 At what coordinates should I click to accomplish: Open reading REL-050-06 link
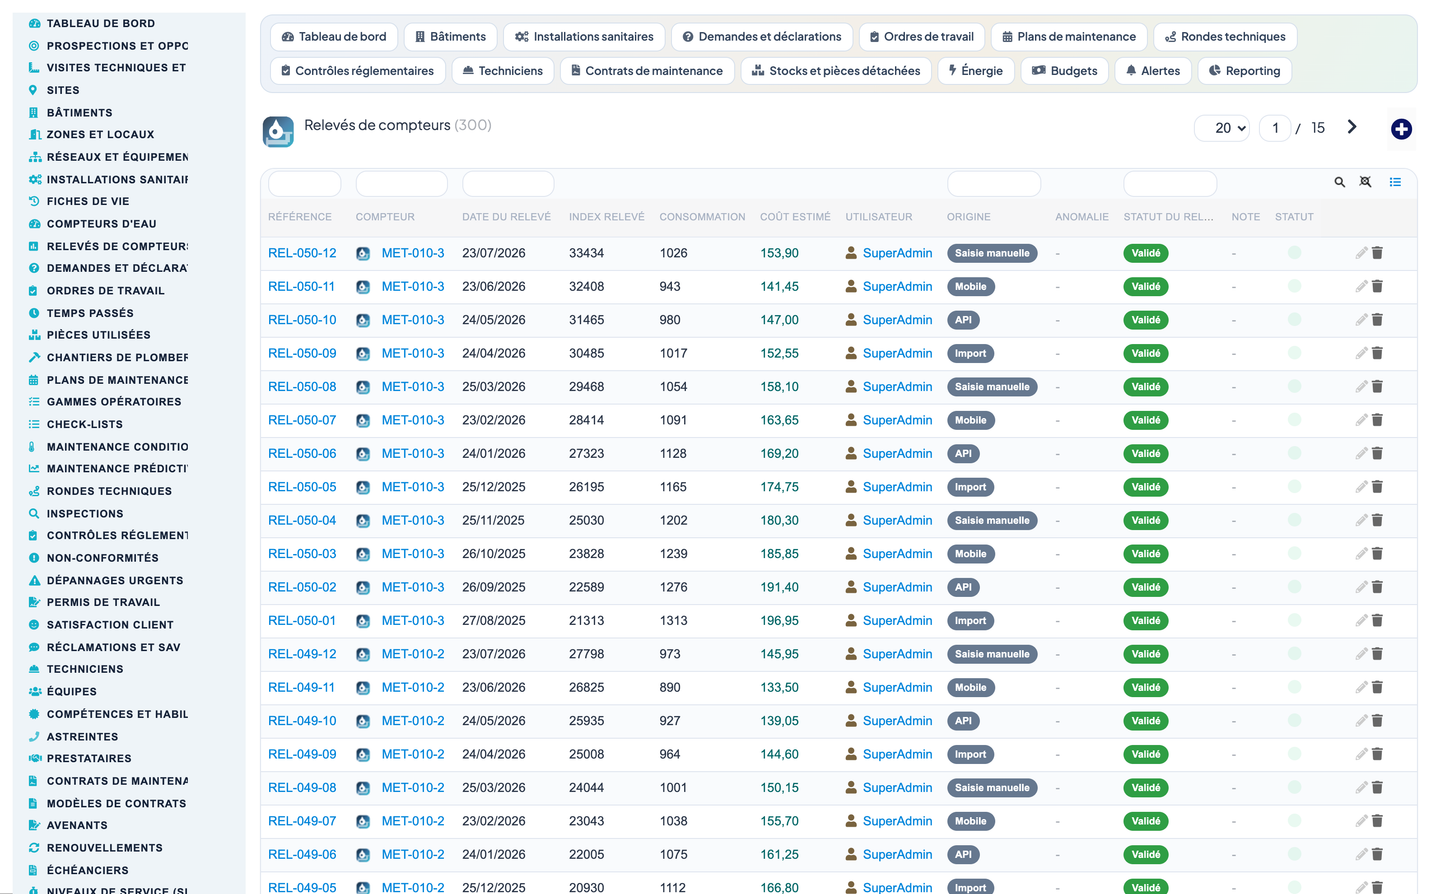(302, 454)
